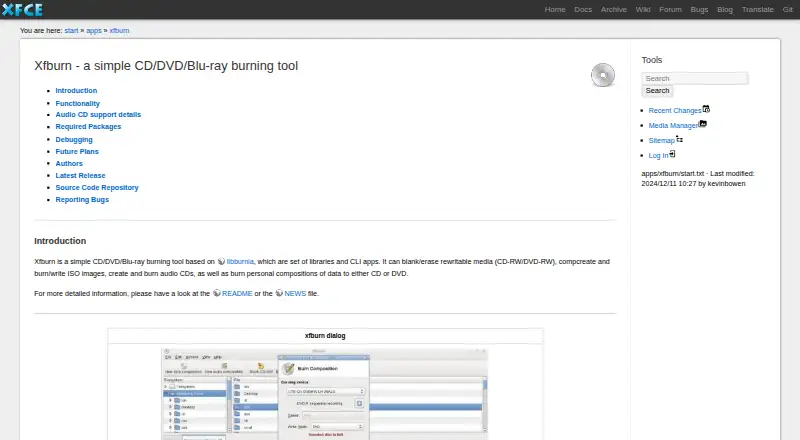The width and height of the screenshot is (800, 440).
Task: Click the Recent Changes calendar icon
Action: point(706,109)
